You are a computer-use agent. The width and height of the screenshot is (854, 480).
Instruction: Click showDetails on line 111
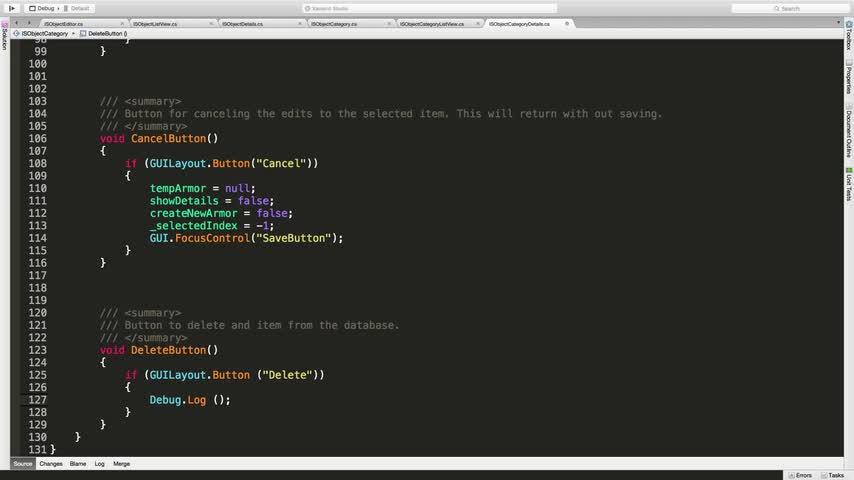pos(184,201)
